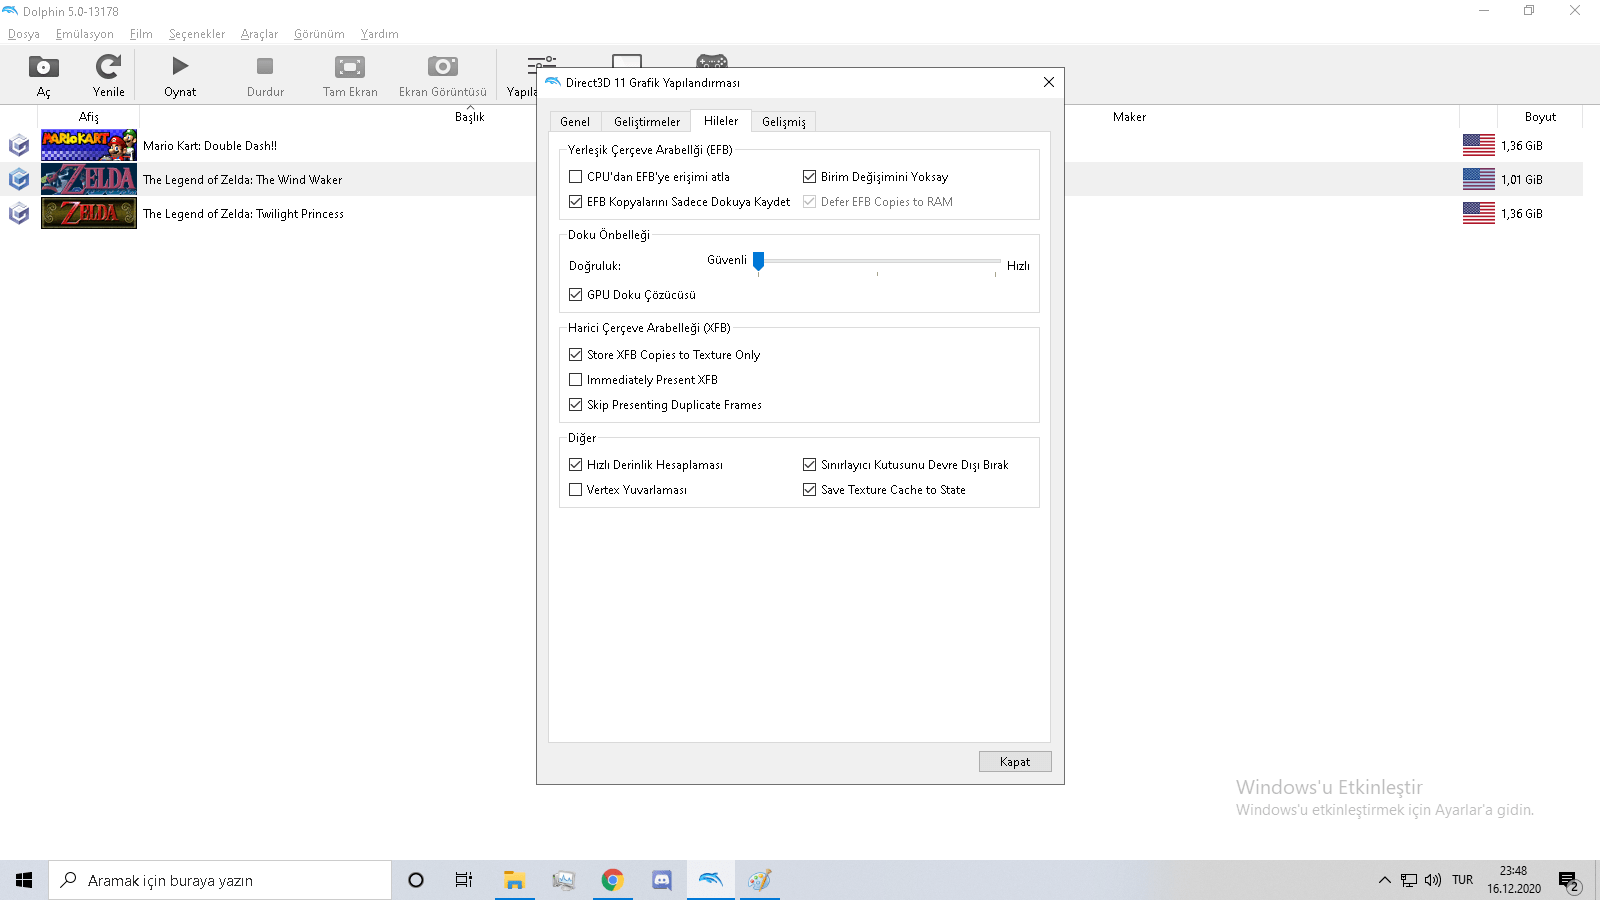This screenshot has width=1600, height=900.
Task: Open Discord from taskbar
Action: click(661, 880)
